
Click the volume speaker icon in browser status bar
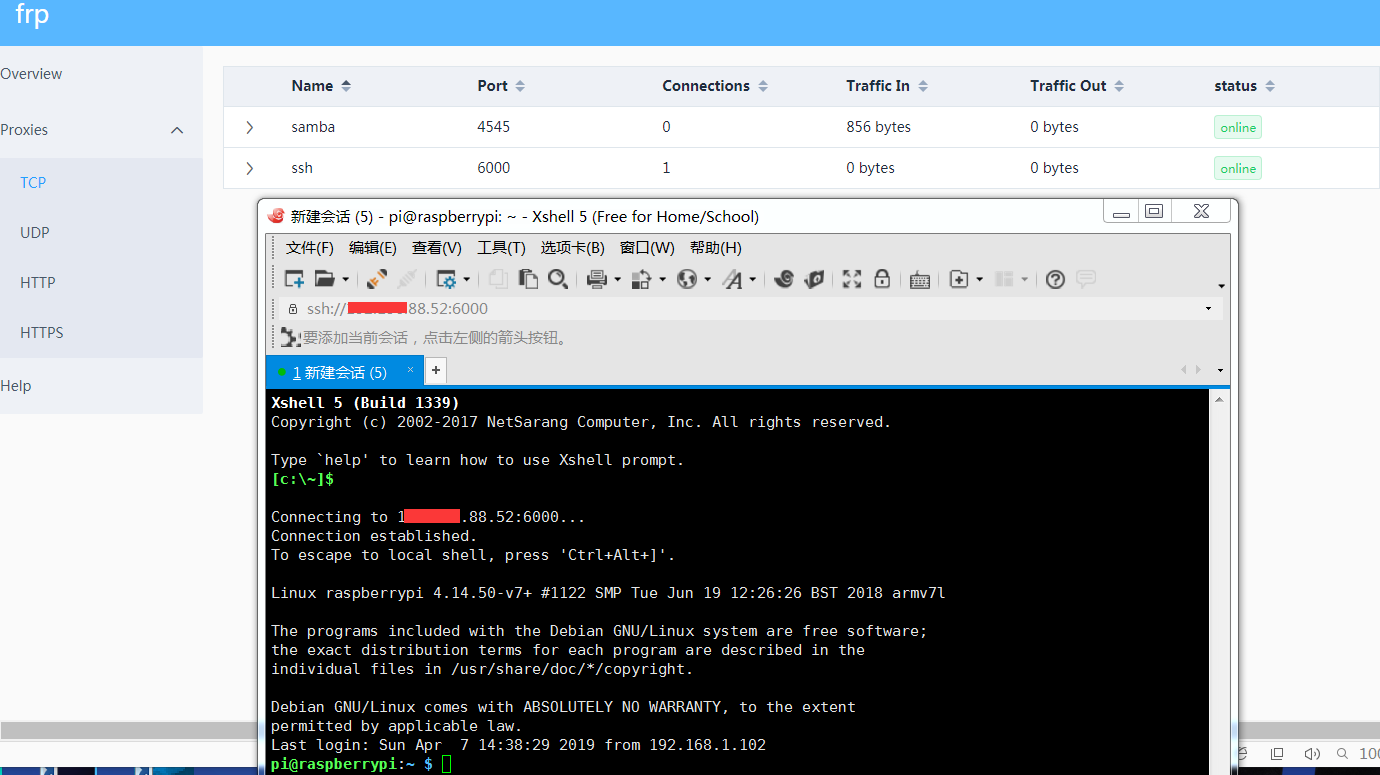pyautogui.click(x=1312, y=753)
